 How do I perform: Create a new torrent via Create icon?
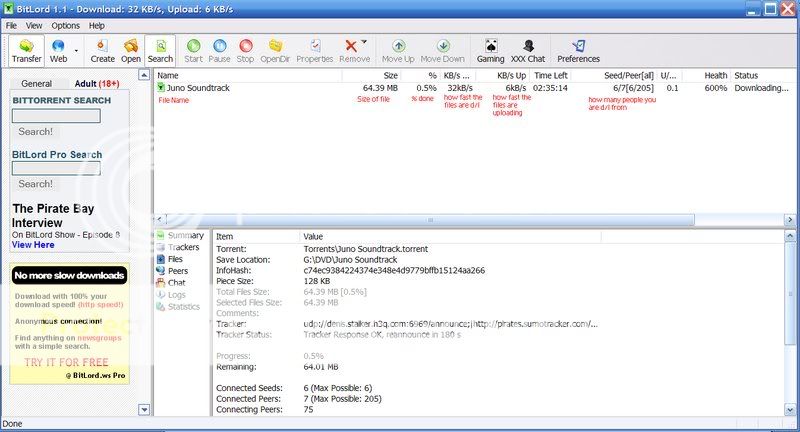point(103,51)
